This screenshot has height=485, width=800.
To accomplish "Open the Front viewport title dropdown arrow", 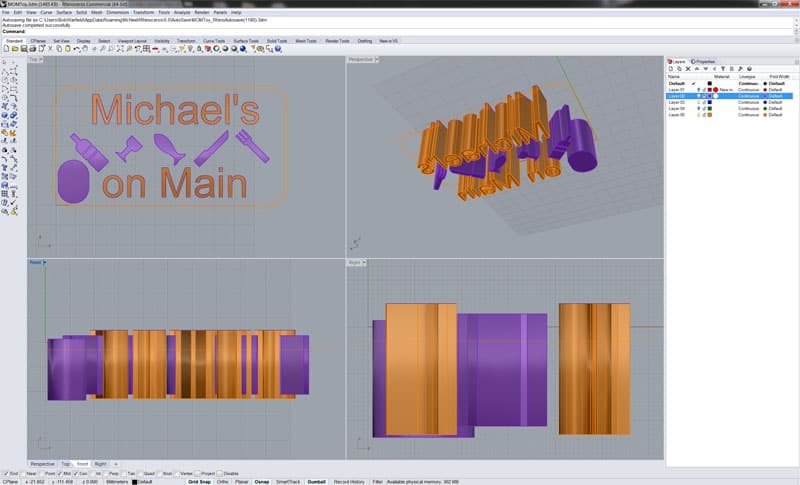I will pyautogui.click(x=44, y=263).
